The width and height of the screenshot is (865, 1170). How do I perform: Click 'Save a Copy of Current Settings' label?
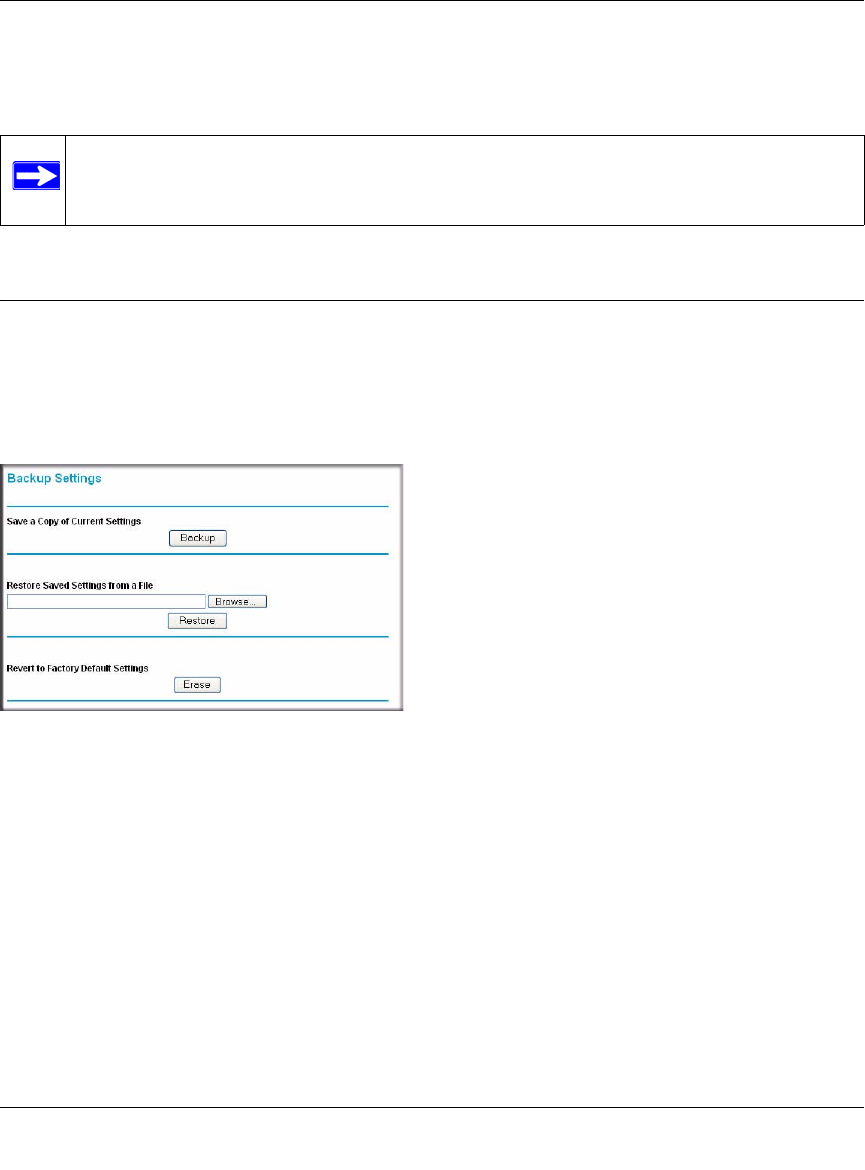74,522
